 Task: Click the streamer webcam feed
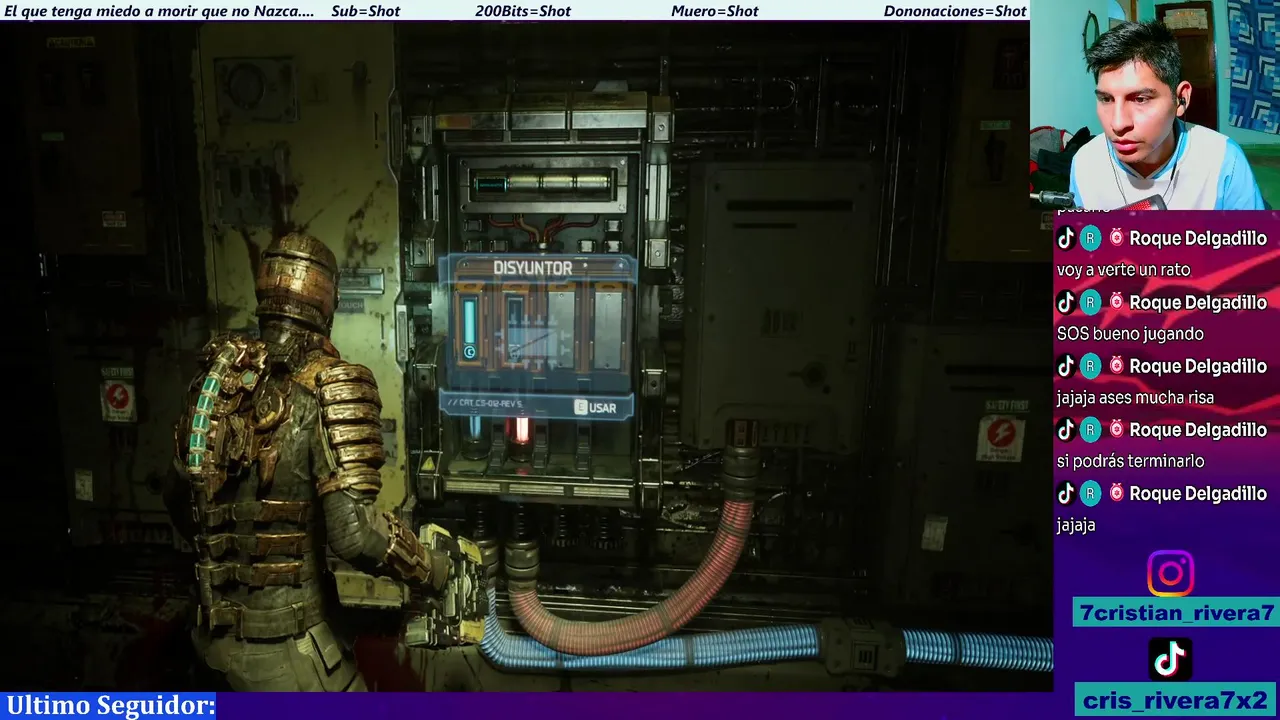[1155, 105]
